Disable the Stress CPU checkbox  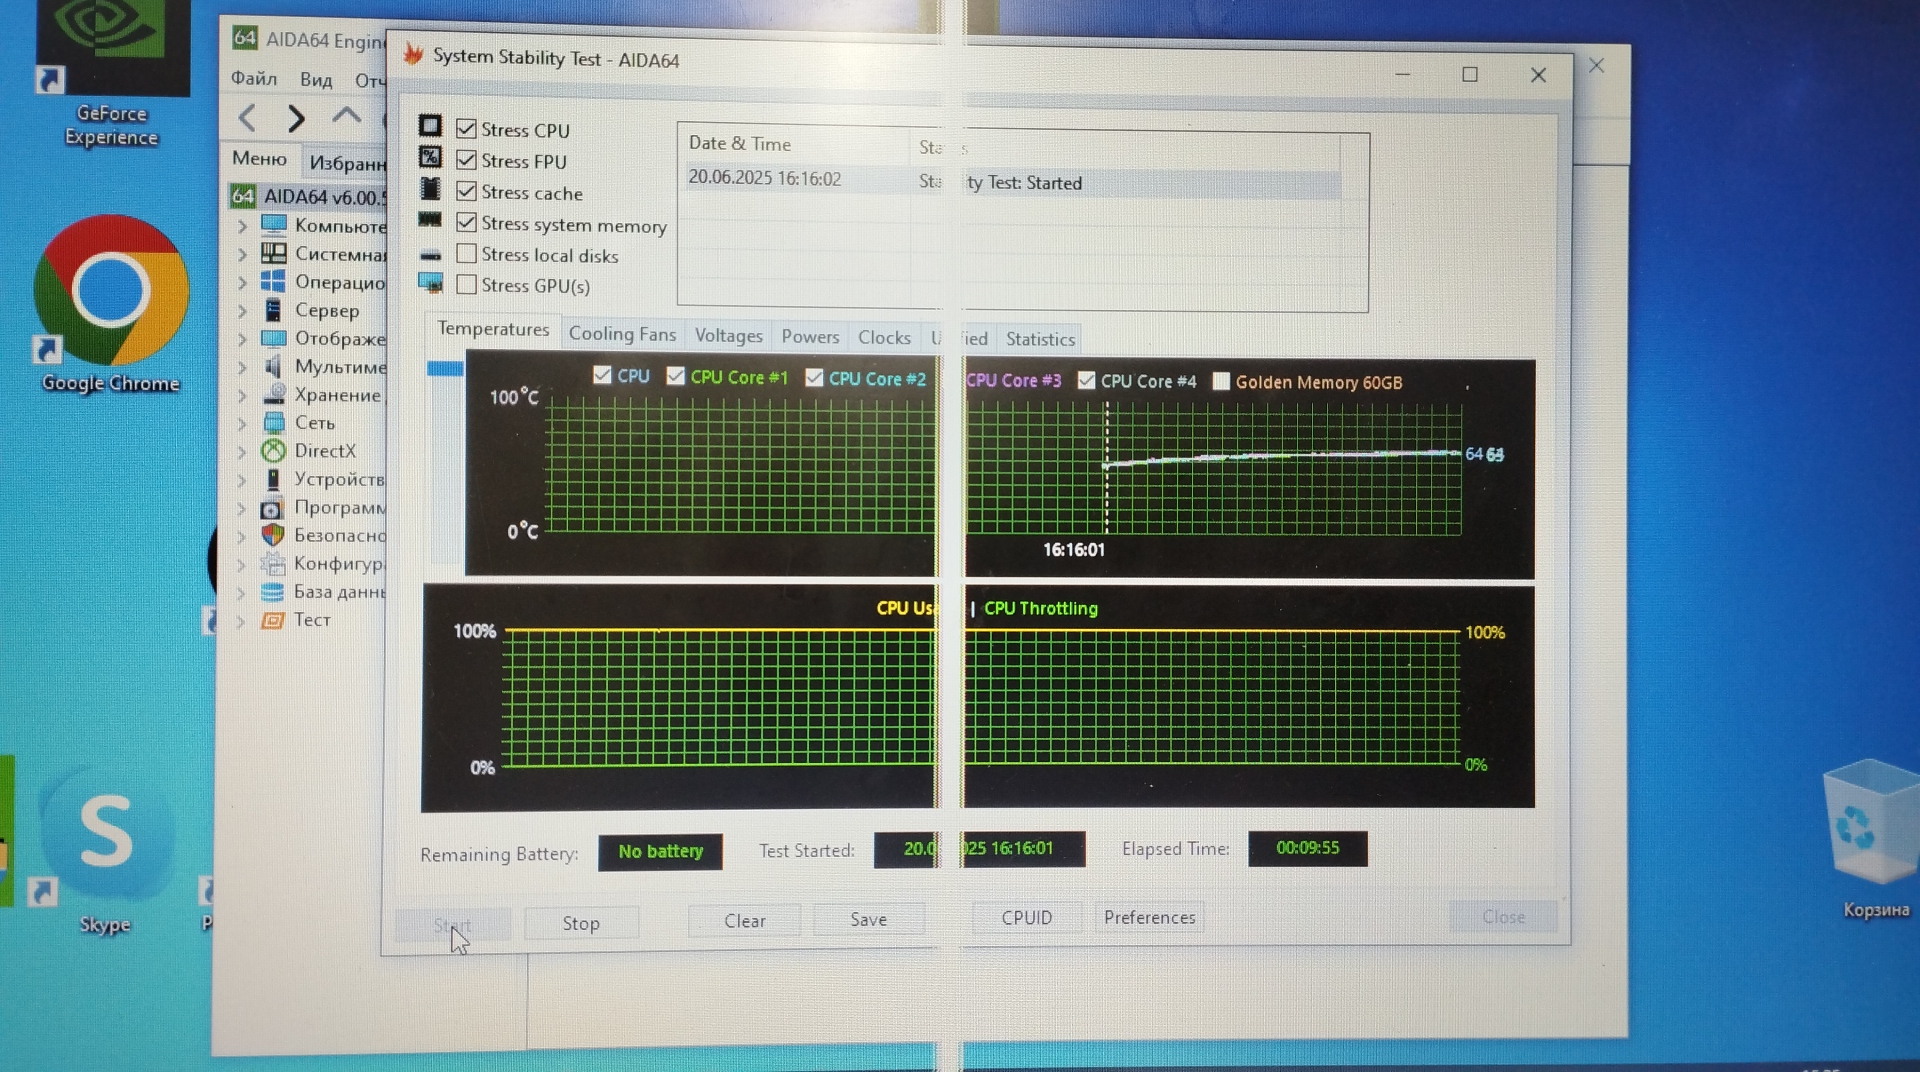466,129
